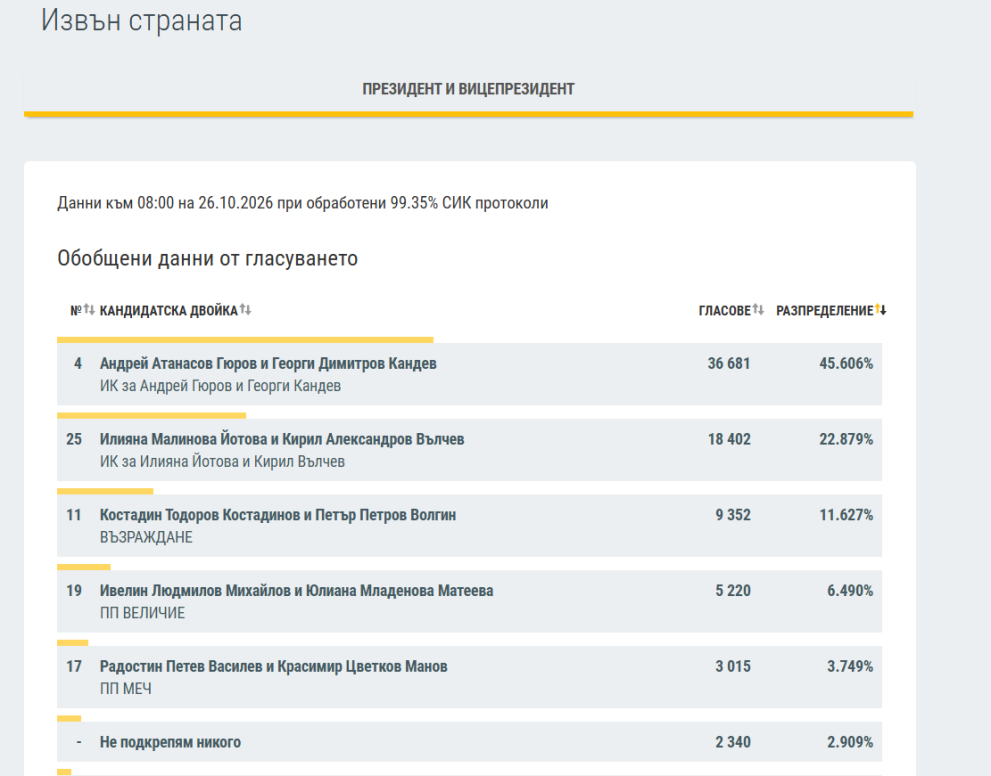Select Радостин Петев Василев candidate pair name

click(x=274, y=667)
